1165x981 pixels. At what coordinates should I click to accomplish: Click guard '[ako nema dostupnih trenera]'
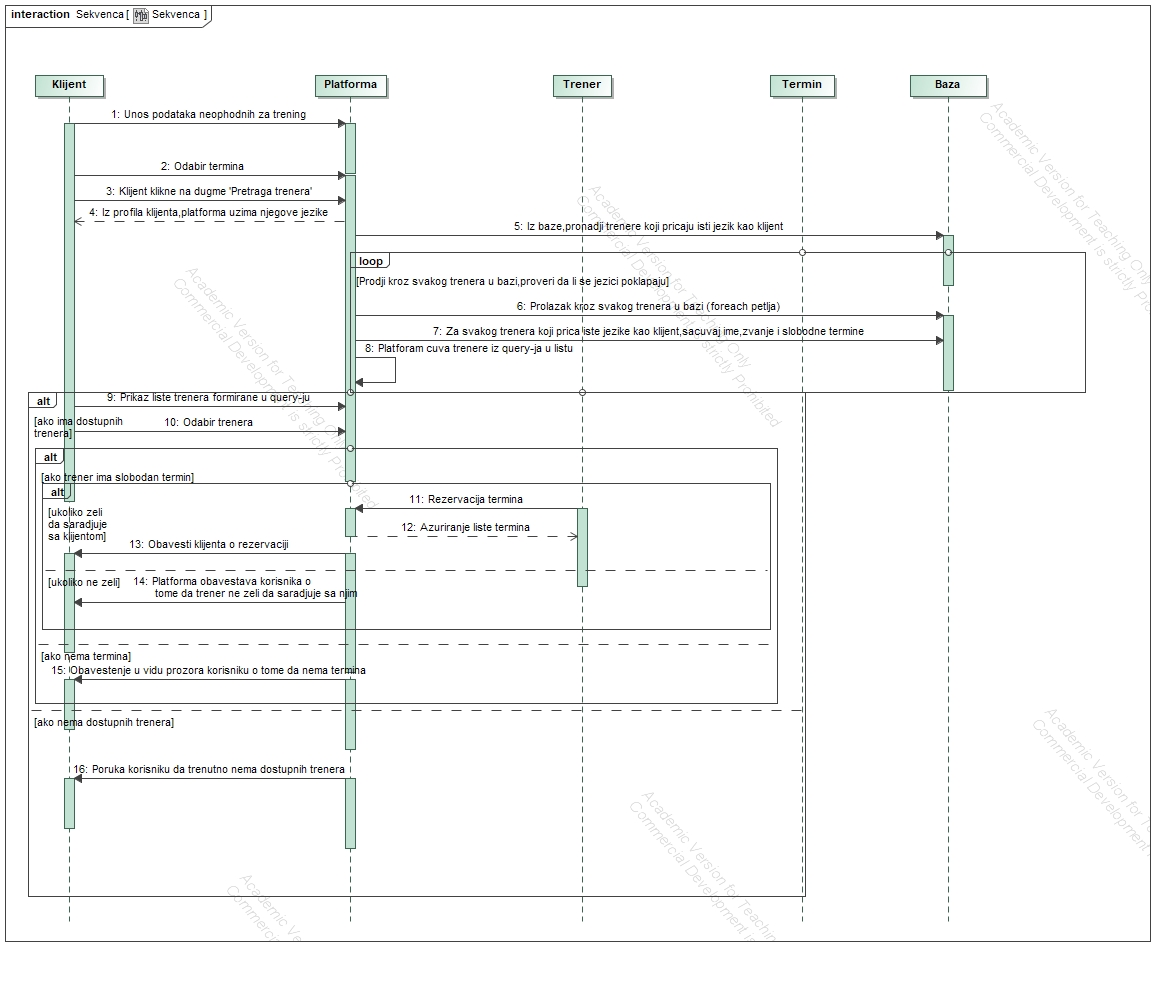pos(104,722)
